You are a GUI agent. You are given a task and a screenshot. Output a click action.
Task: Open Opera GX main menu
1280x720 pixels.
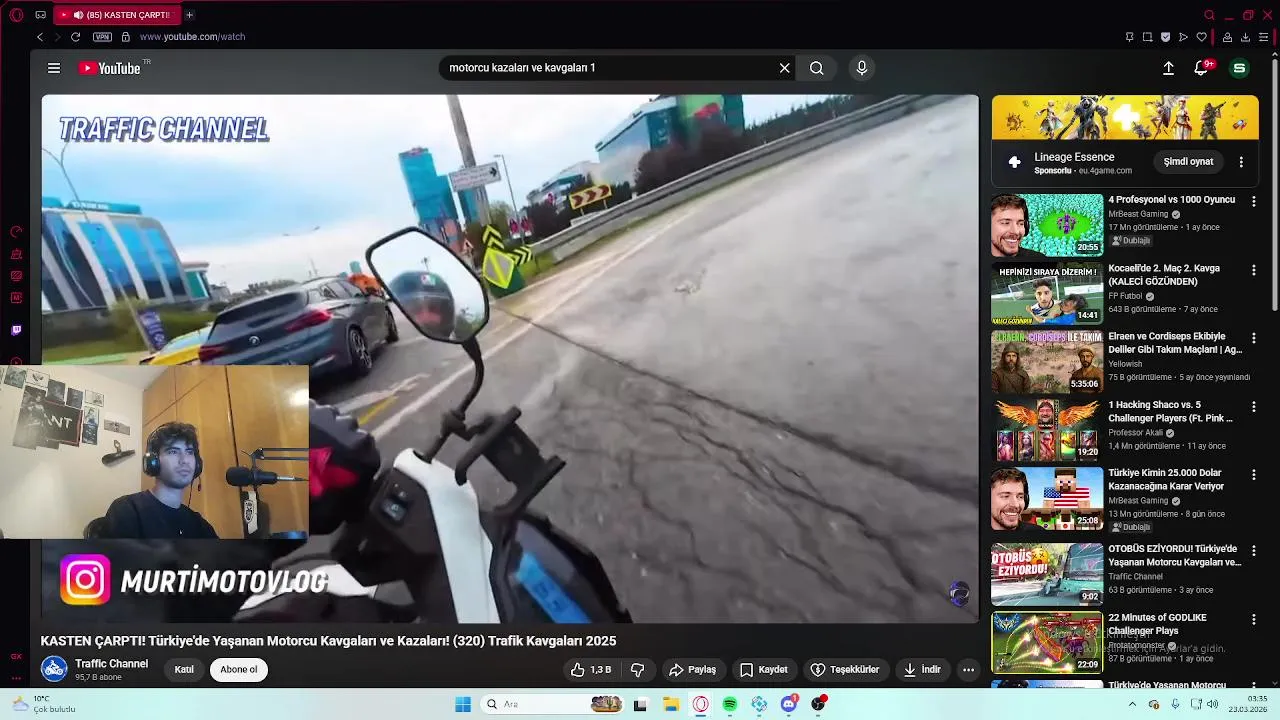click(16, 15)
